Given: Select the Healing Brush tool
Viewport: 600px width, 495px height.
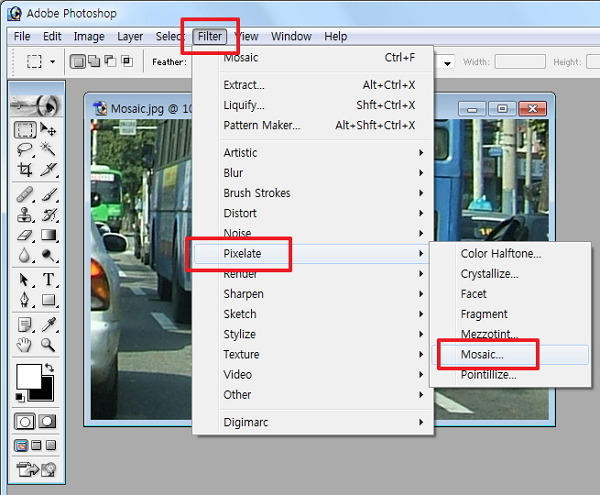Looking at the screenshot, I should pos(25,194).
